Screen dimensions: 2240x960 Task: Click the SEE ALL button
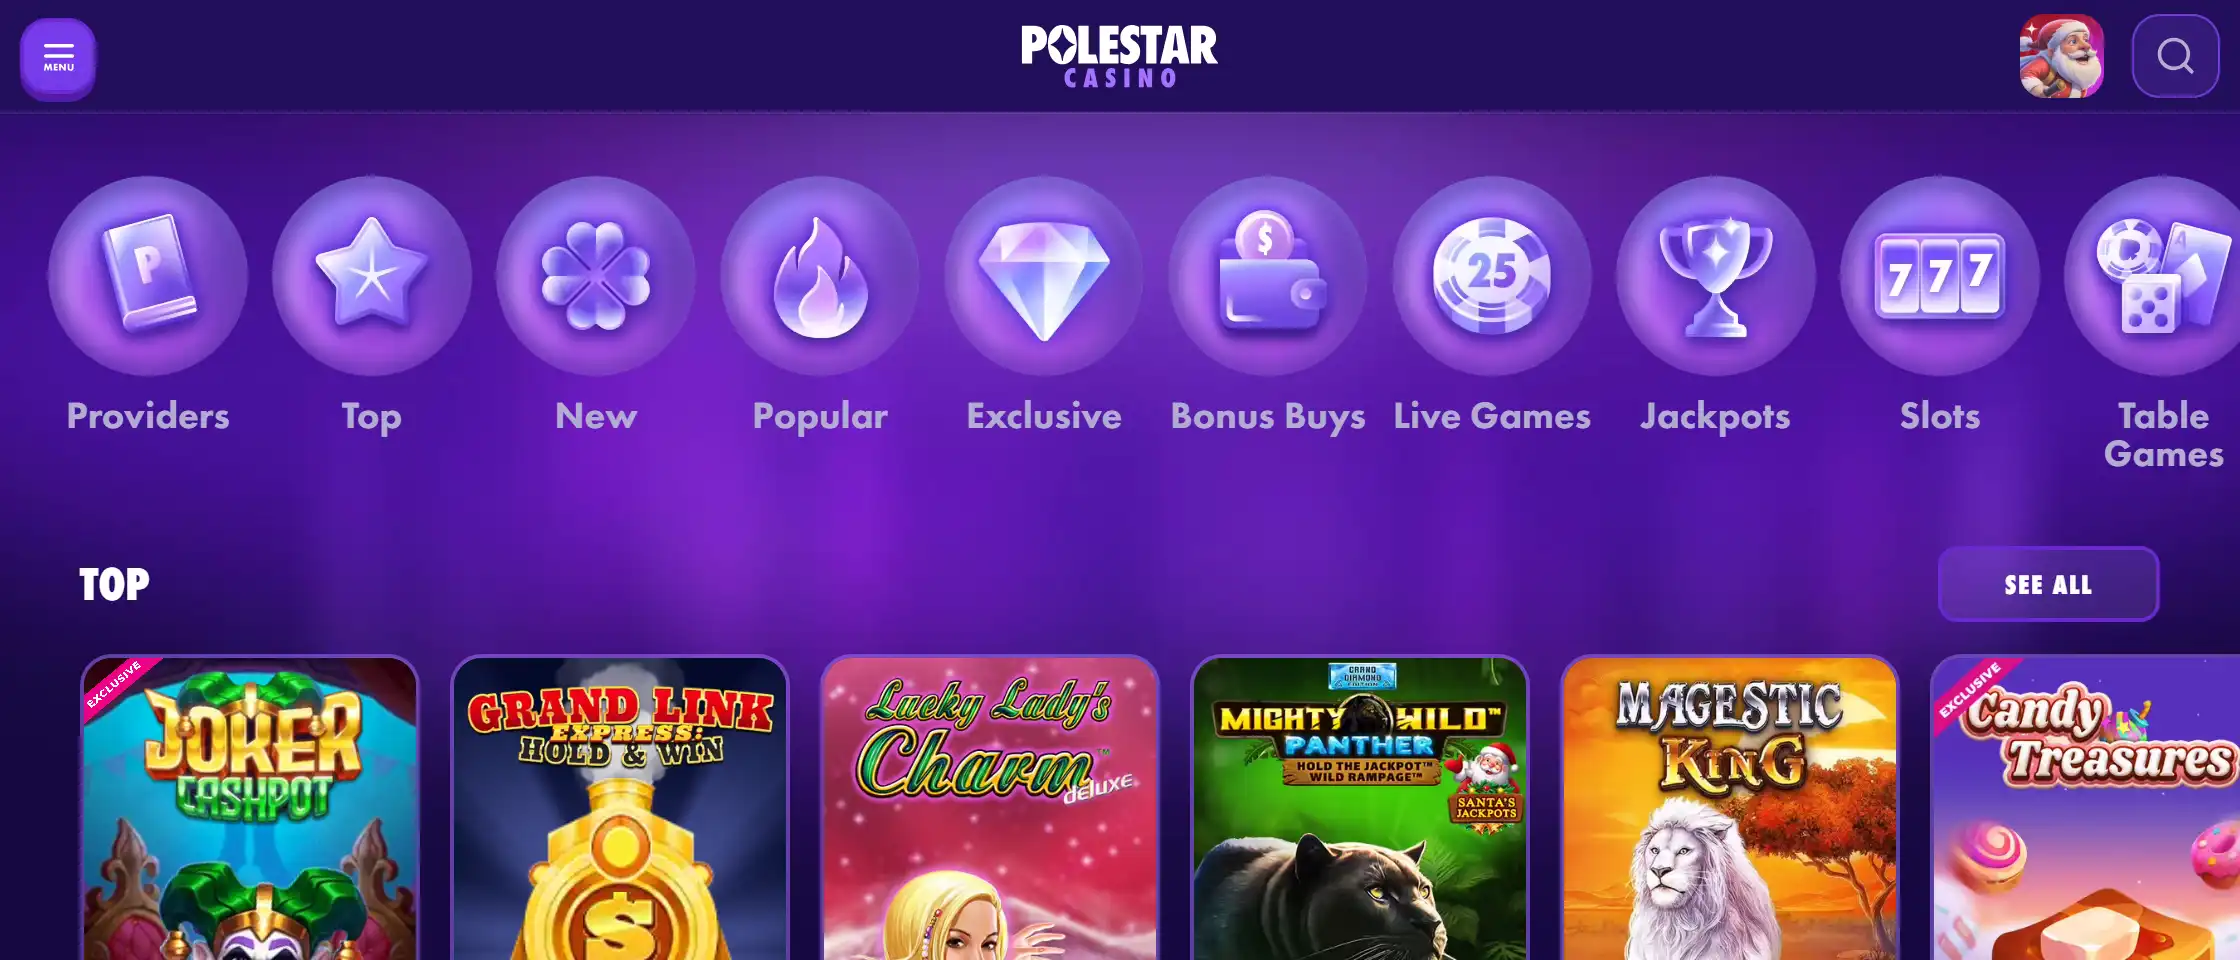(x=2048, y=584)
